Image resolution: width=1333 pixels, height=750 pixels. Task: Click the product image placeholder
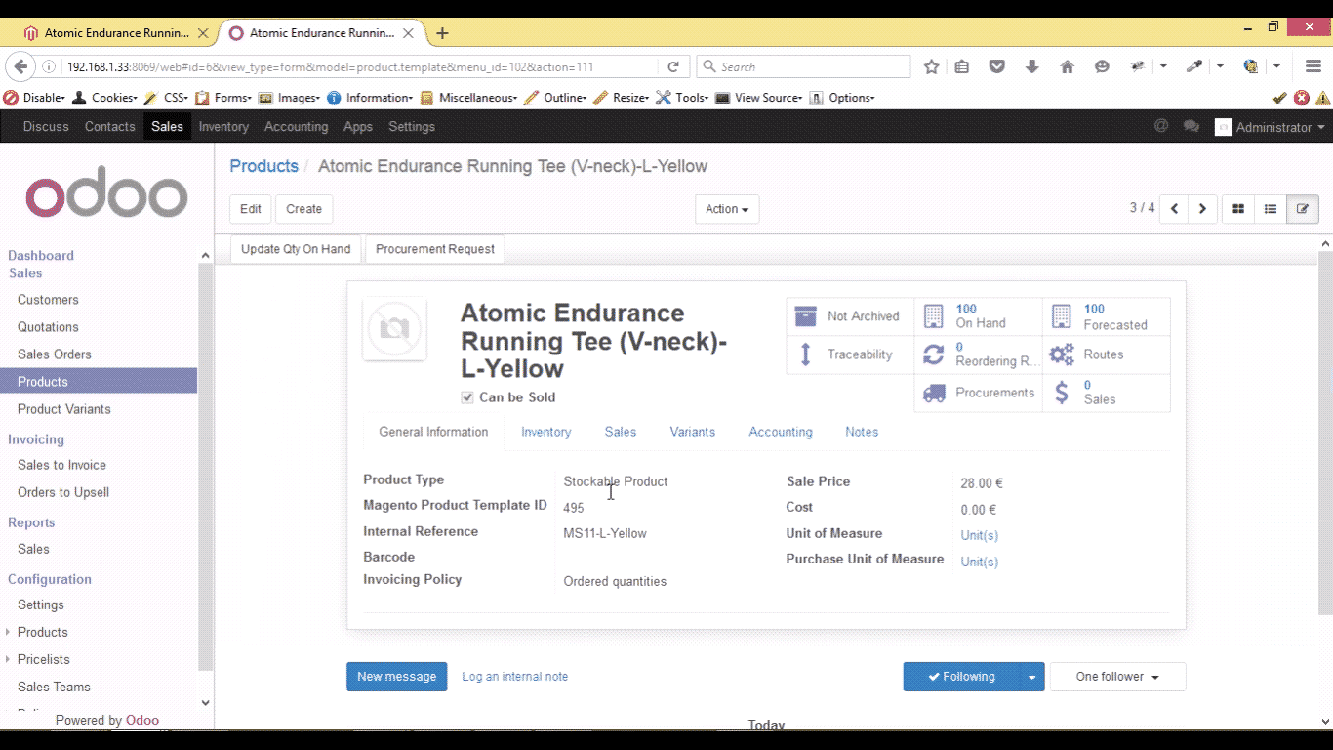394,328
